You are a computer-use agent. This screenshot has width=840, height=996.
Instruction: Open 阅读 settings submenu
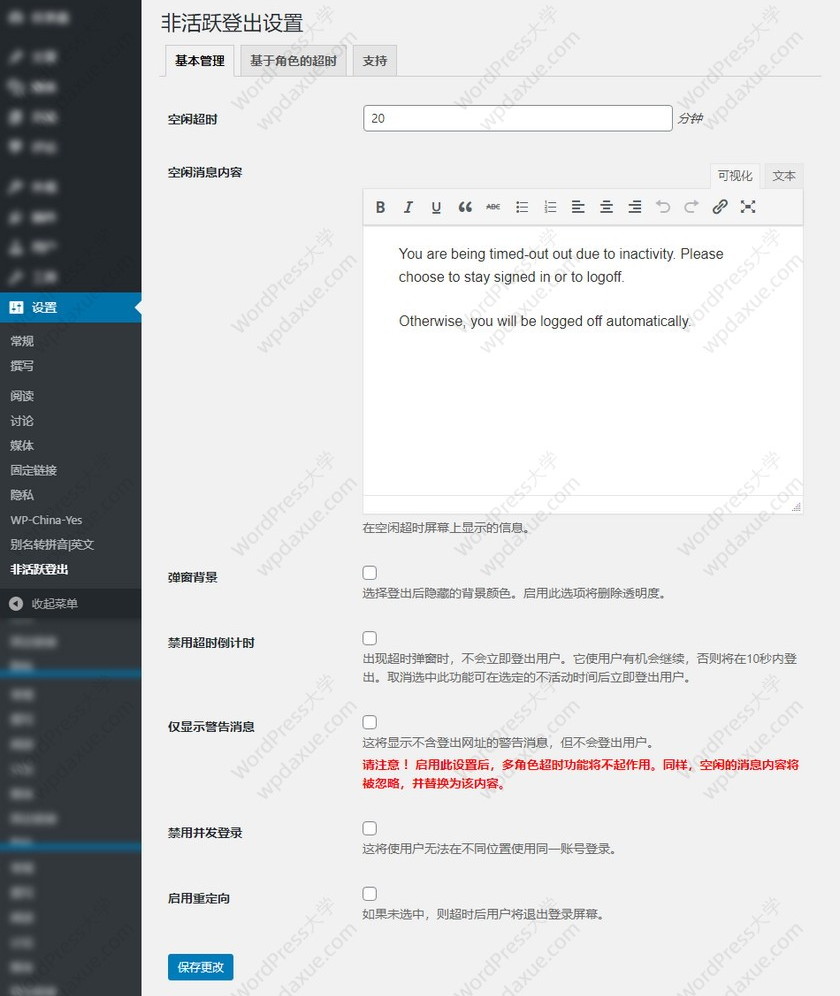click(x=22, y=396)
